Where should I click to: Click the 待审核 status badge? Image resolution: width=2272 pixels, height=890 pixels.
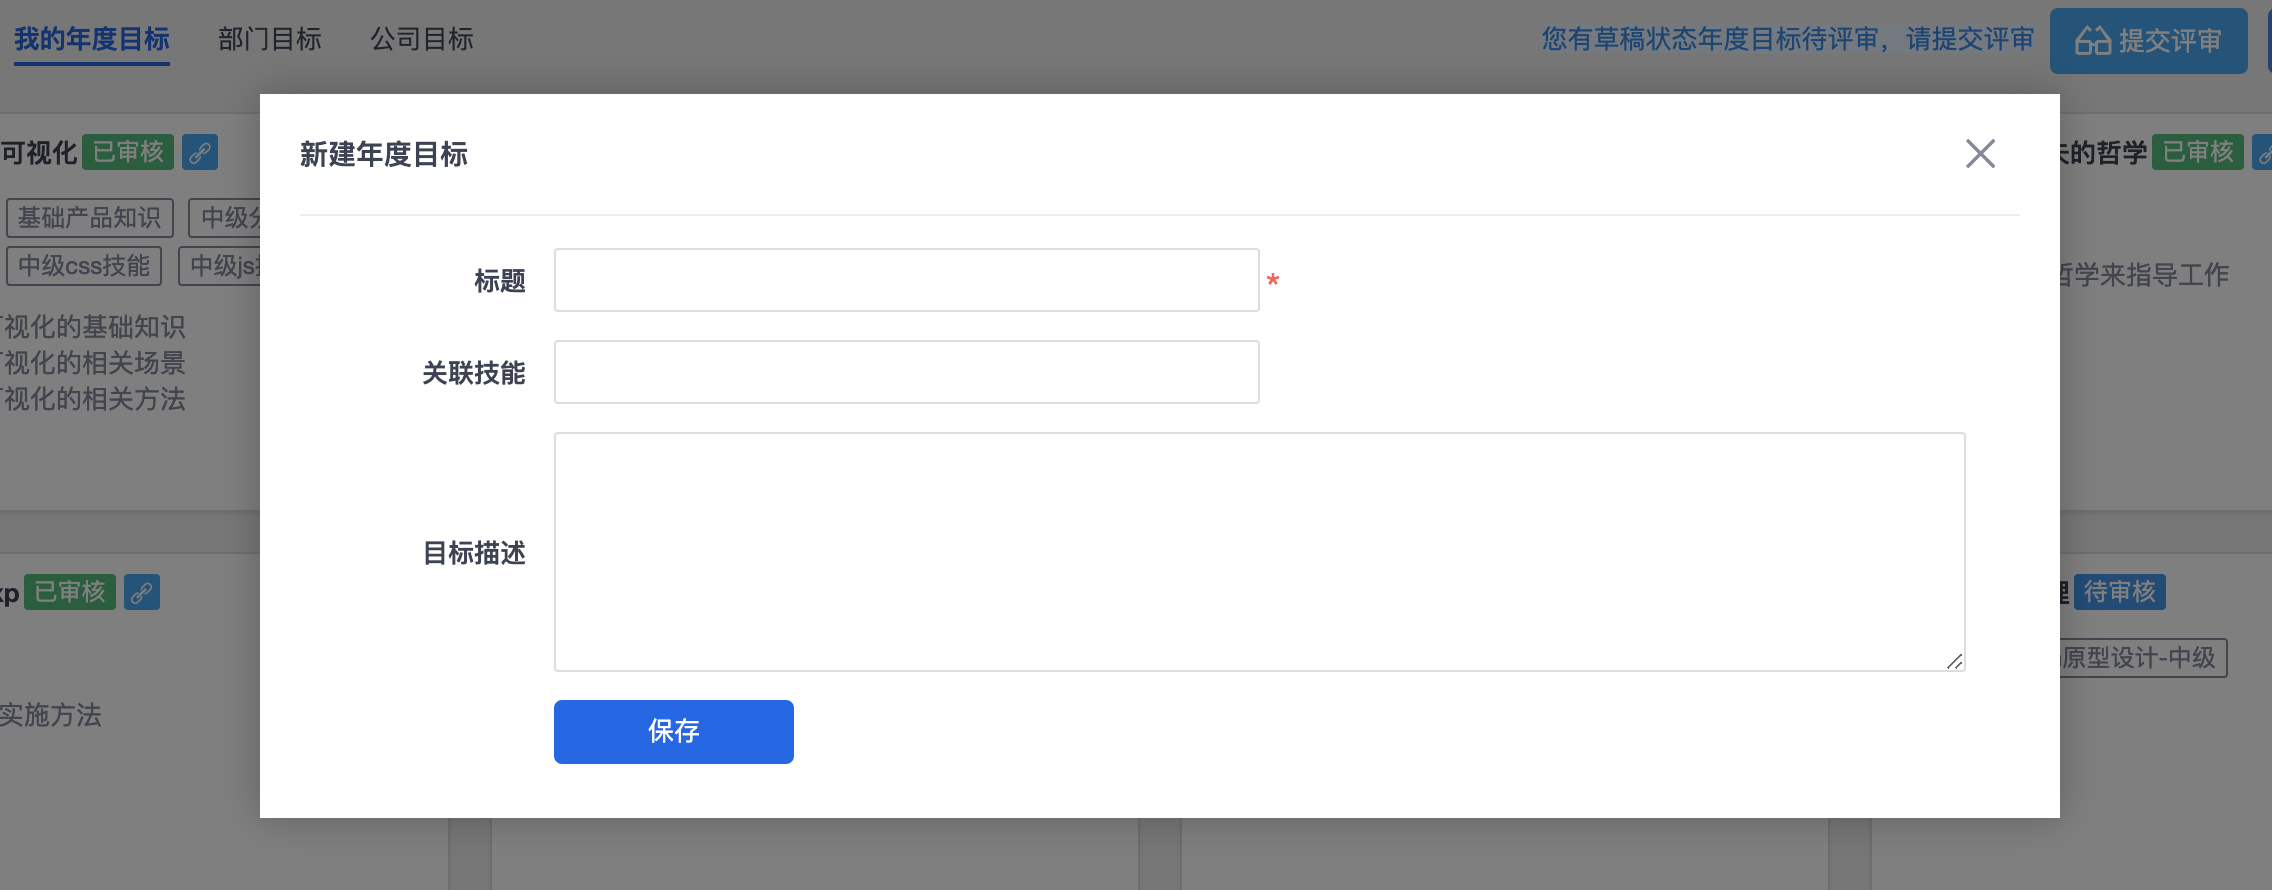pyautogui.click(x=2120, y=592)
